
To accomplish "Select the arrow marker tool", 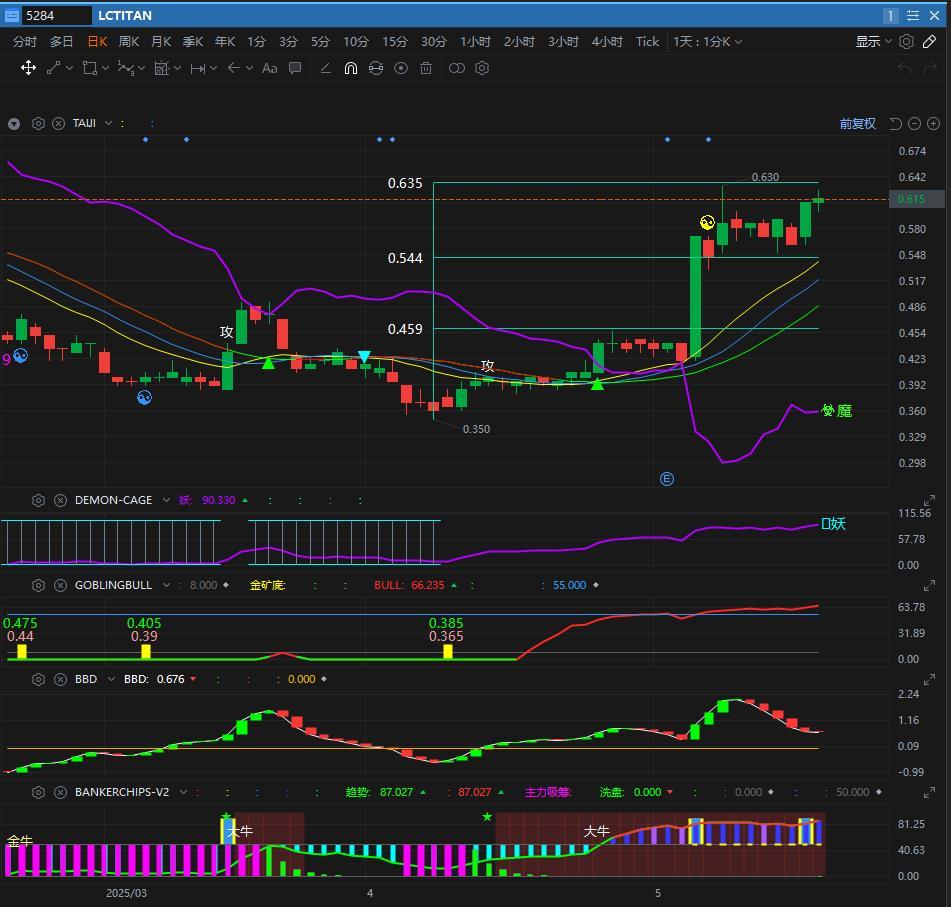I will (234, 68).
